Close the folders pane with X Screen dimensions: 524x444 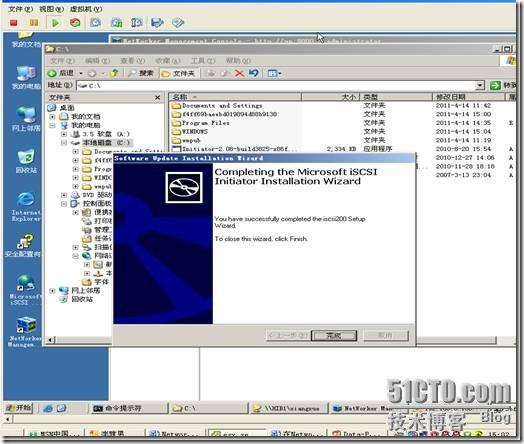[x=158, y=98]
